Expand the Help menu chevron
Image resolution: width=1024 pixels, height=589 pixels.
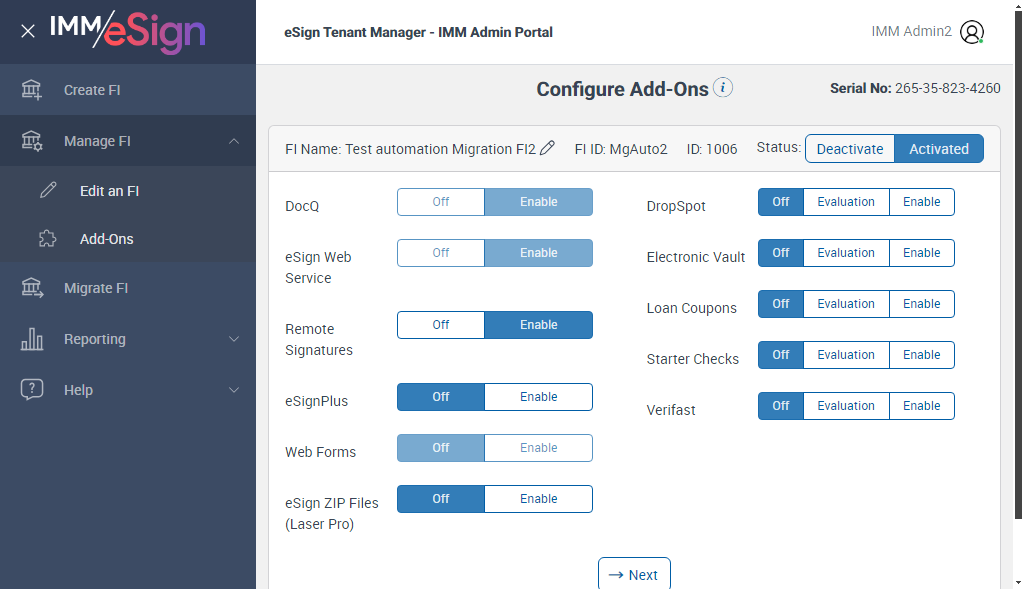[234, 390]
